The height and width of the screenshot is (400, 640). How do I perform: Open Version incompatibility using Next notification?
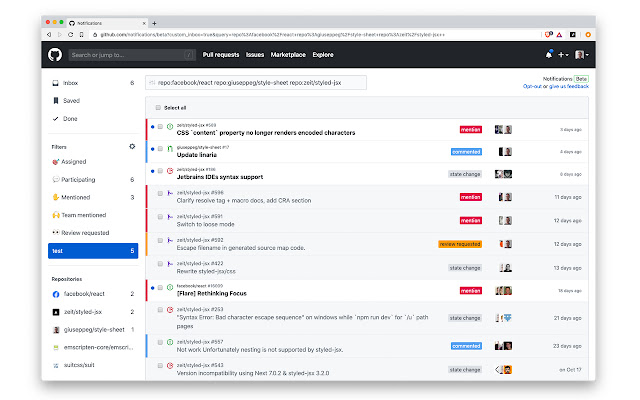[x=253, y=373]
